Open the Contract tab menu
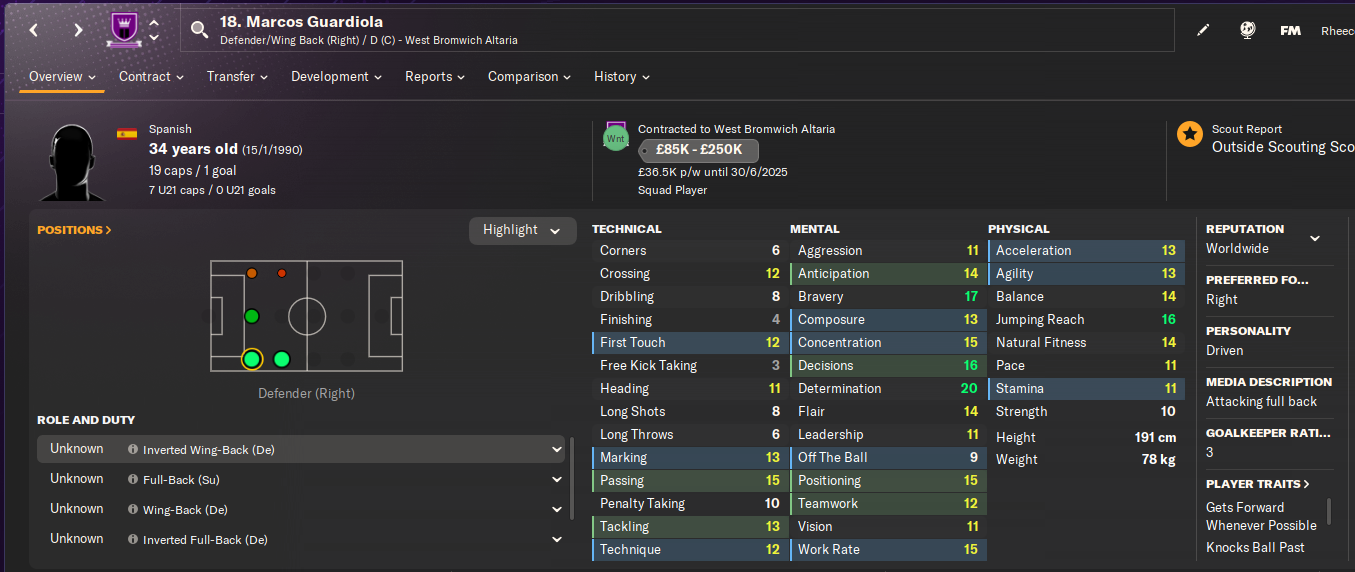 (x=151, y=77)
